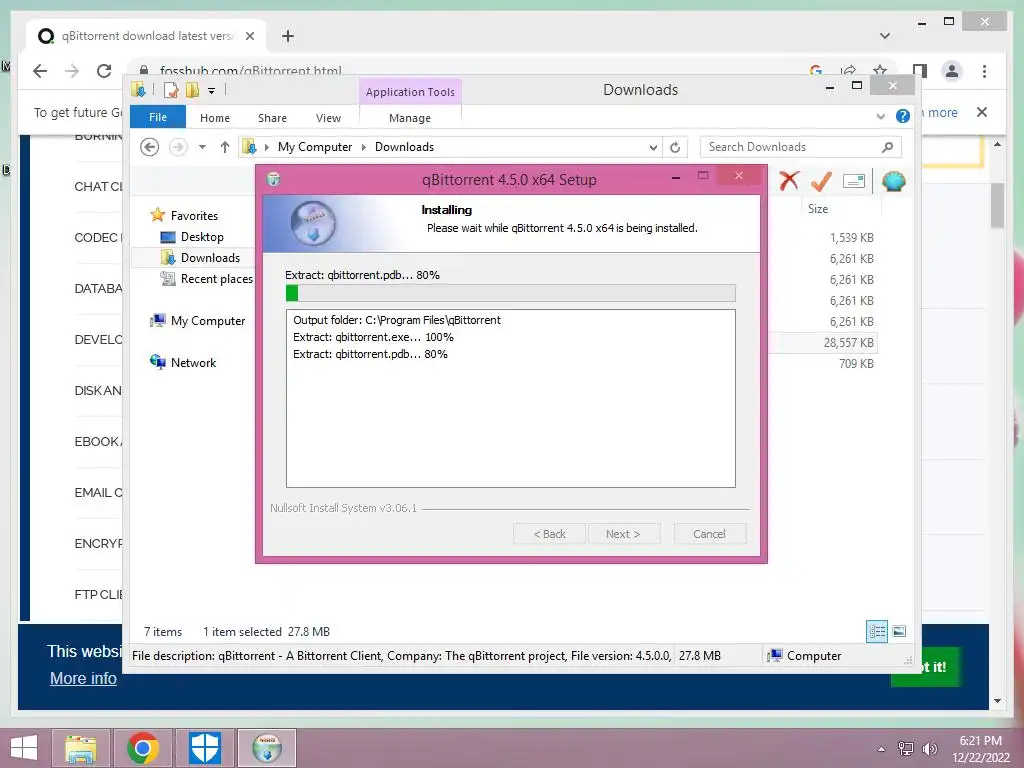1024x768 pixels.
Task: Open Chrome tab search dropdown
Action: (x=885, y=36)
